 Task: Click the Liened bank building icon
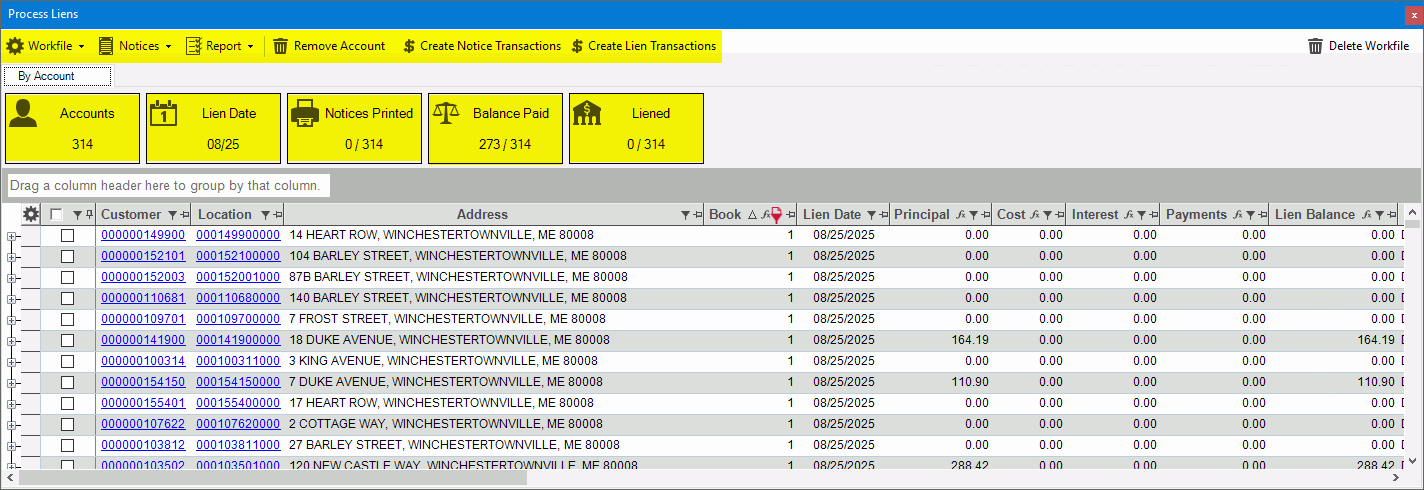point(586,114)
